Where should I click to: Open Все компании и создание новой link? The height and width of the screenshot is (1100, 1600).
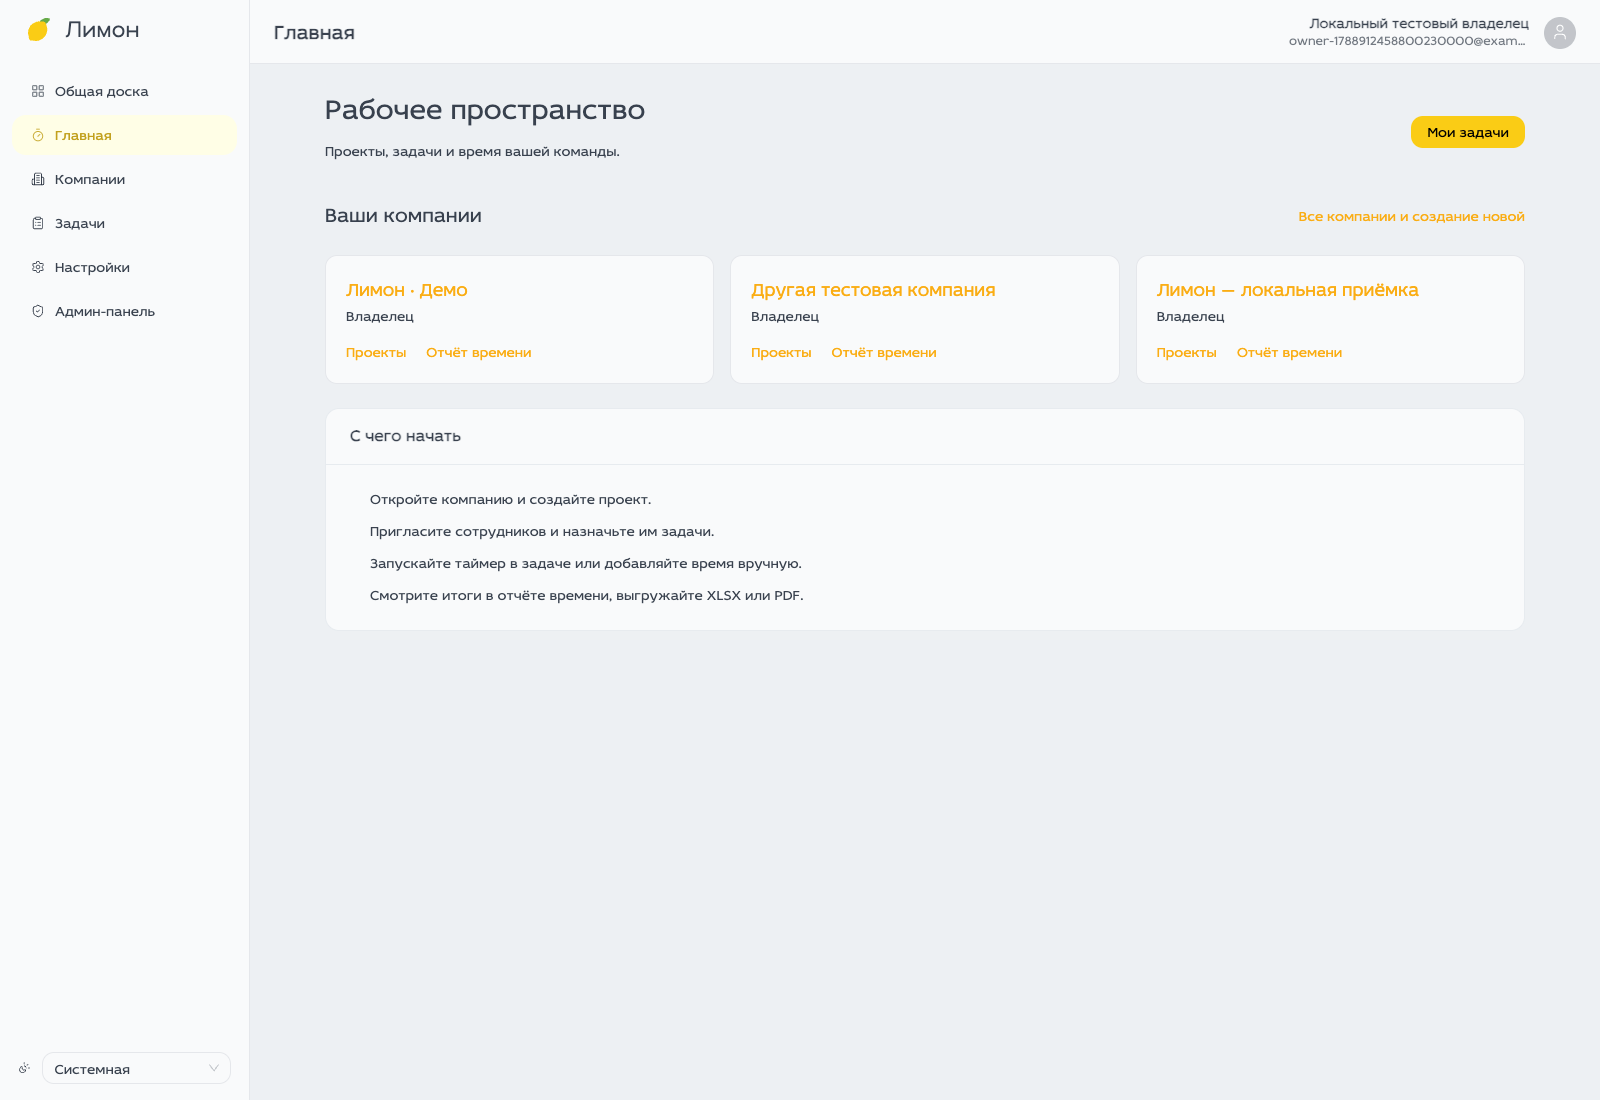(x=1411, y=216)
